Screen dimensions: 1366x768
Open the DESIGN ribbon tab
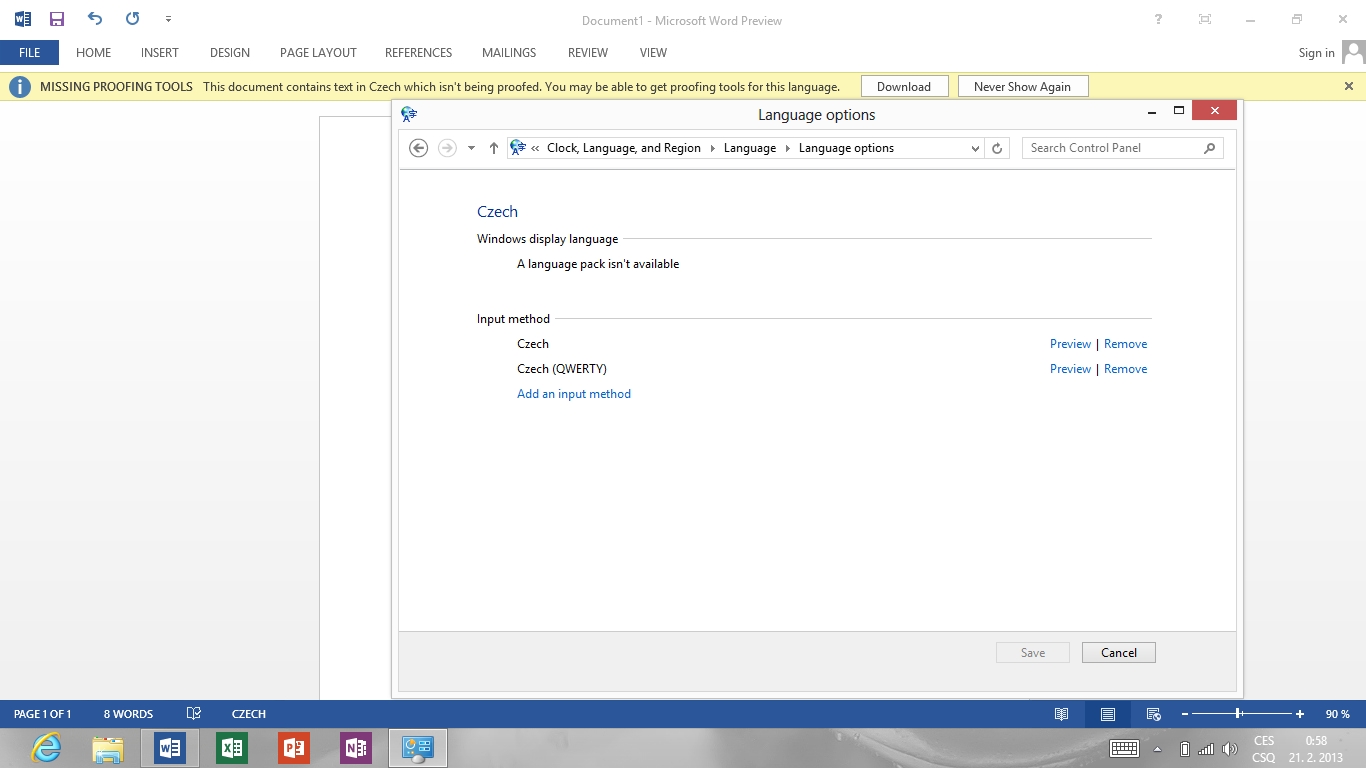(x=230, y=53)
